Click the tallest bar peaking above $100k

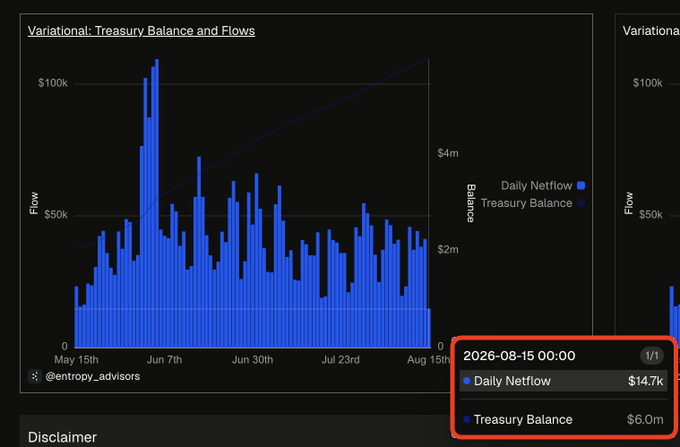point(157,203)
